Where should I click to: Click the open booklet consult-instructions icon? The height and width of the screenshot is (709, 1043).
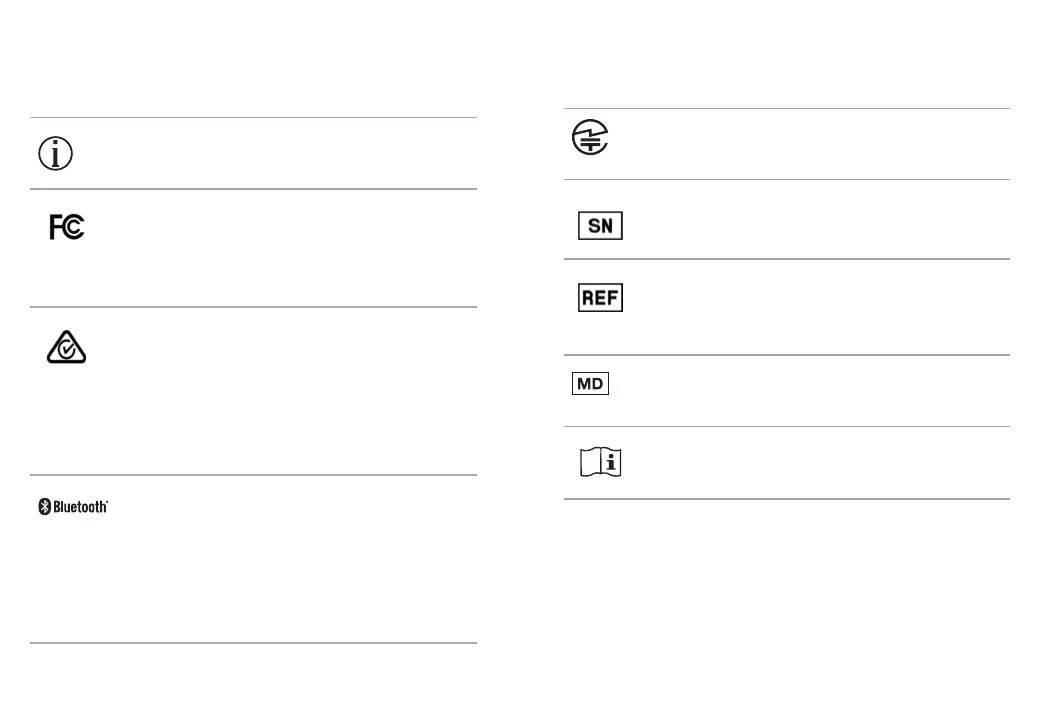coord(601,462)
